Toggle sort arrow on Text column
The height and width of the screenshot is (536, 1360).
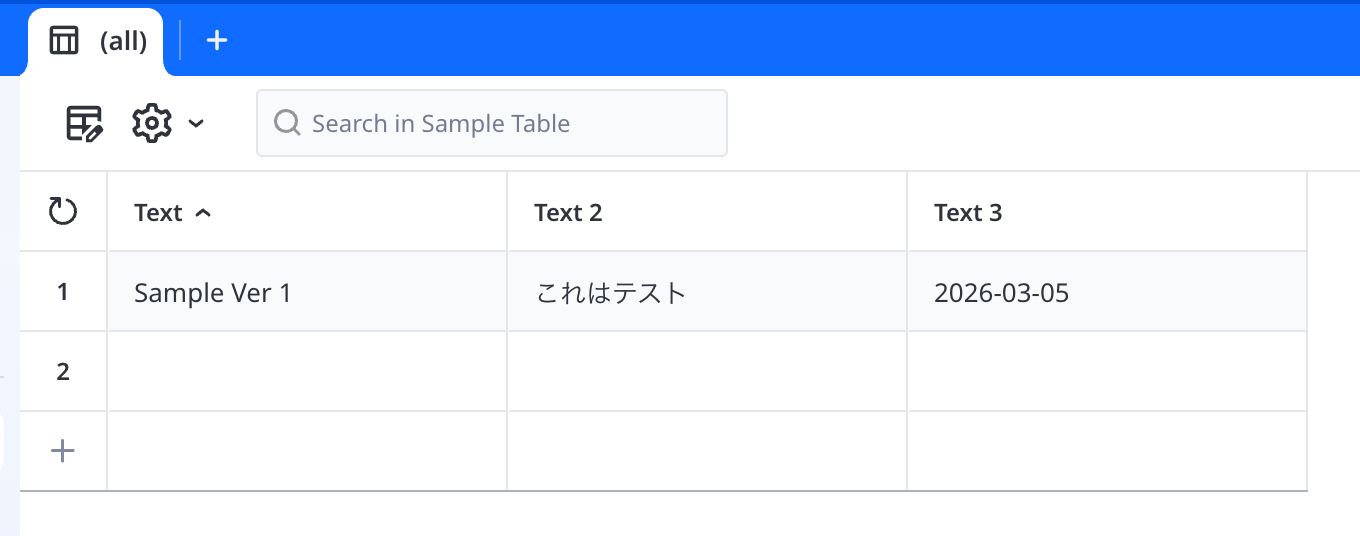[203, 213]
